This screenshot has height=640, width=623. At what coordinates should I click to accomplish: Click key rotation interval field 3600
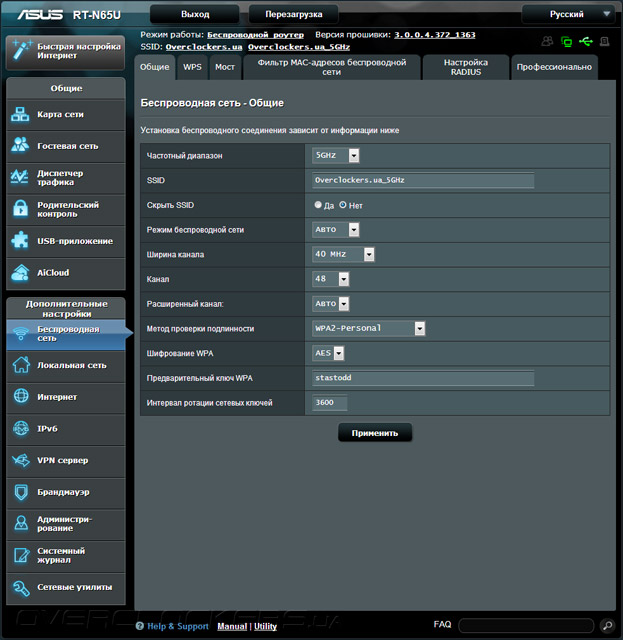coord(329,402)
